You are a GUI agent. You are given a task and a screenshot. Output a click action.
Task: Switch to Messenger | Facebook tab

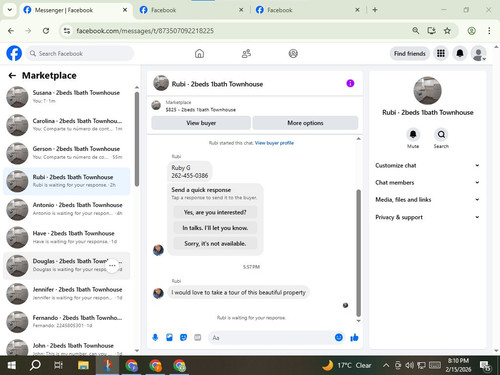(76, 10)
